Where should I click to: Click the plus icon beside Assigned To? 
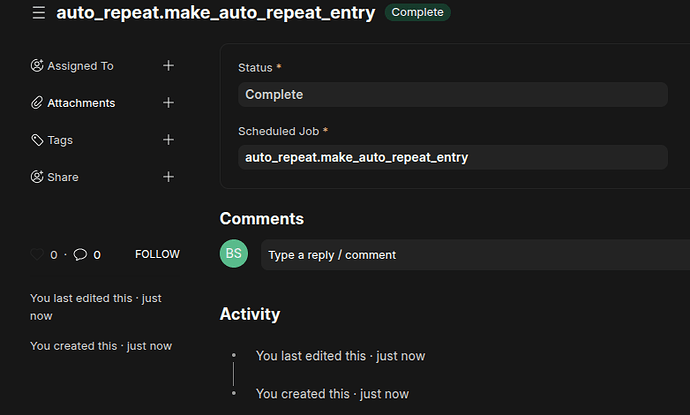click(x=168, y=66)
